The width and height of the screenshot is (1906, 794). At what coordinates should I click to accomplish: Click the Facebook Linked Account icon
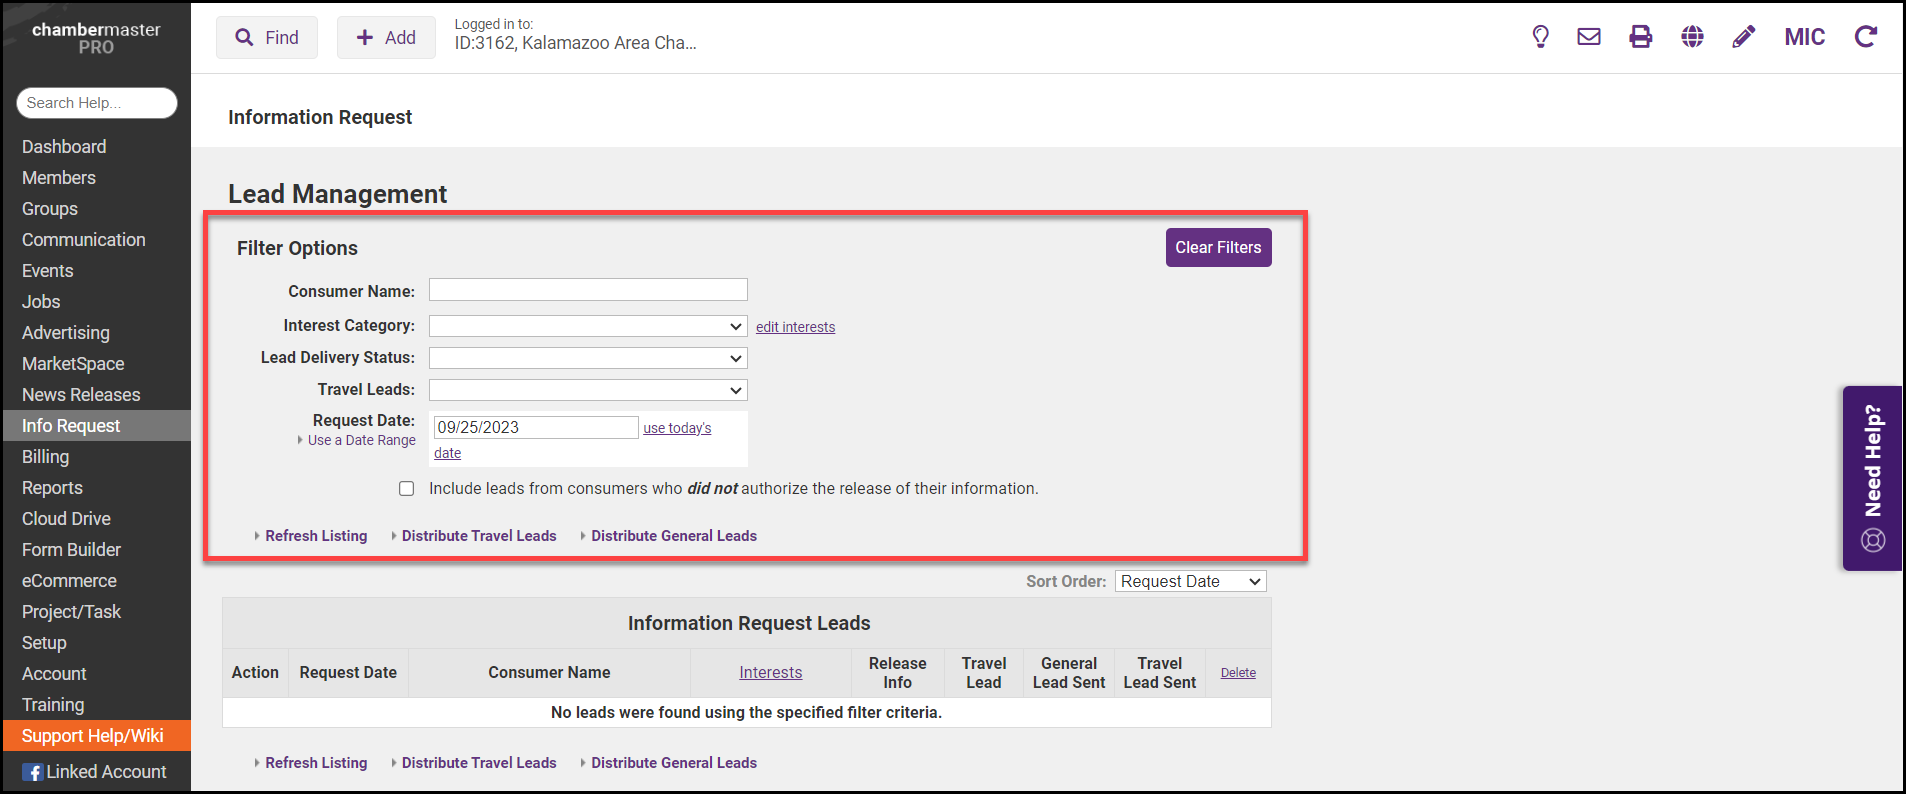33,772
